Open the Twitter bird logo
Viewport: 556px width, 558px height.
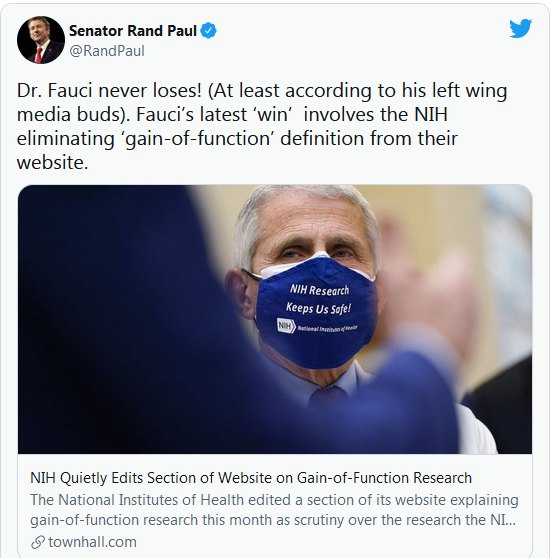pos(520,28)
